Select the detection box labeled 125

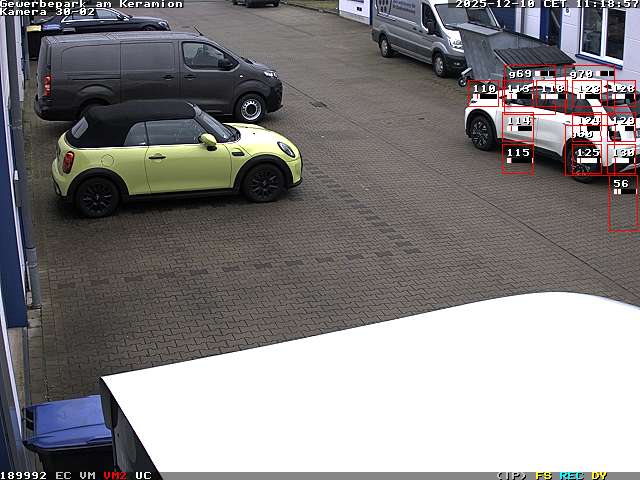[587, 159]
